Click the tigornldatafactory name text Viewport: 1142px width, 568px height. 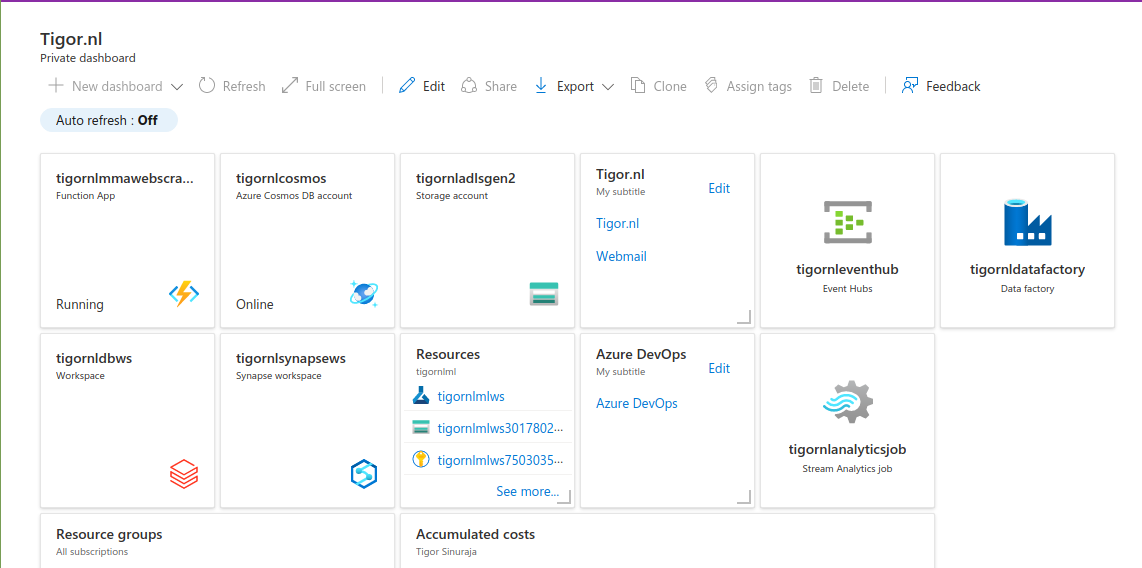tap(1028, 269)
